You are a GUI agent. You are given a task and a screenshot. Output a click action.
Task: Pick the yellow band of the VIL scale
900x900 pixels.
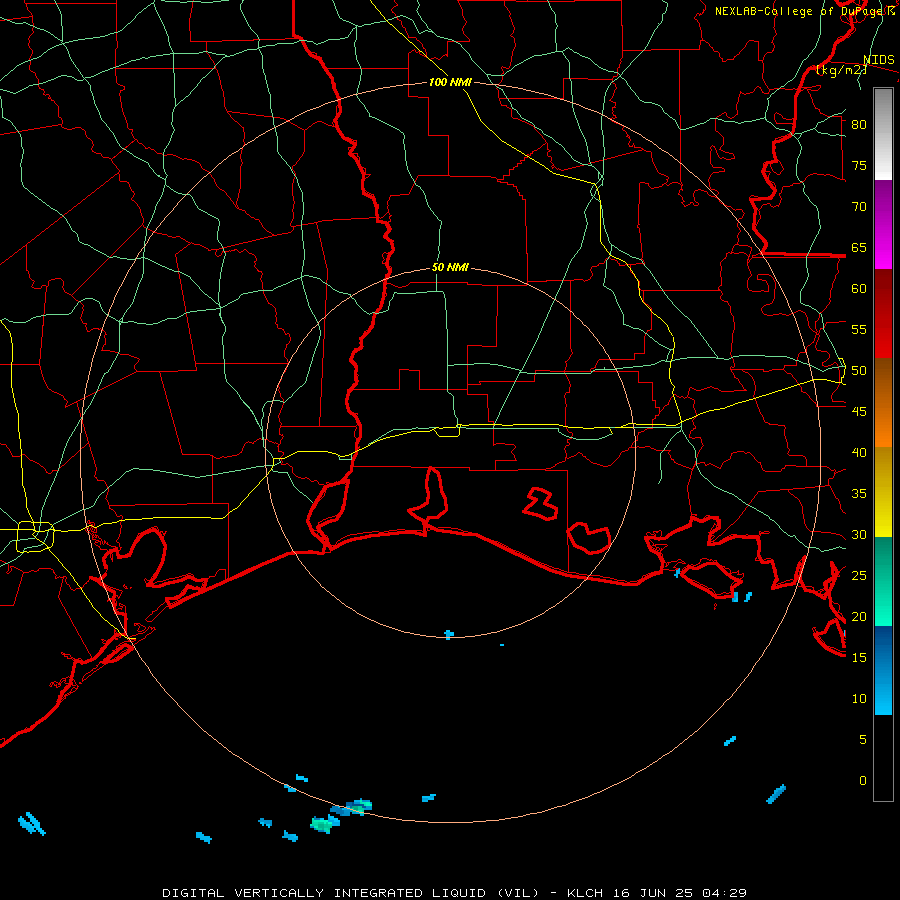883,492
